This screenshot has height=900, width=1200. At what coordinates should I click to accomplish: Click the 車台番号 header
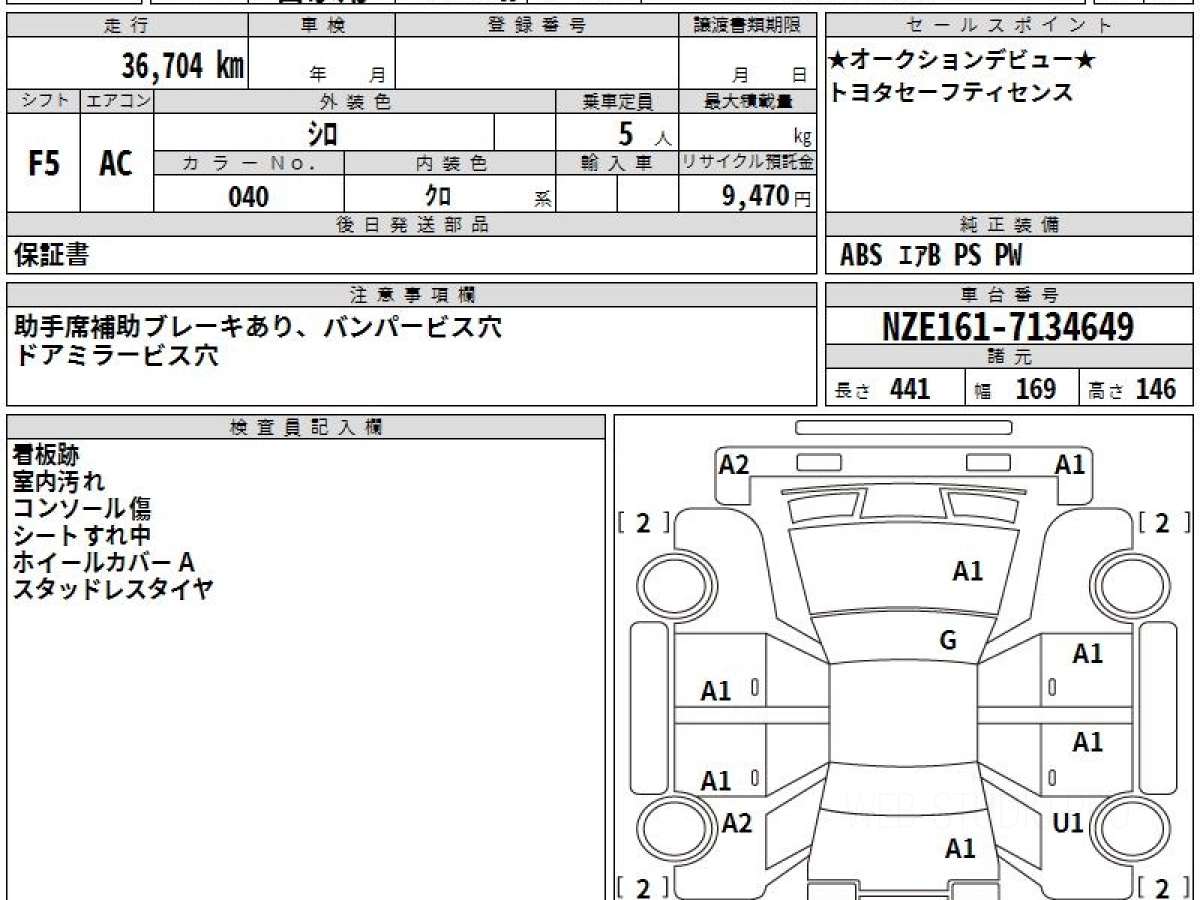coord(1010,295)
